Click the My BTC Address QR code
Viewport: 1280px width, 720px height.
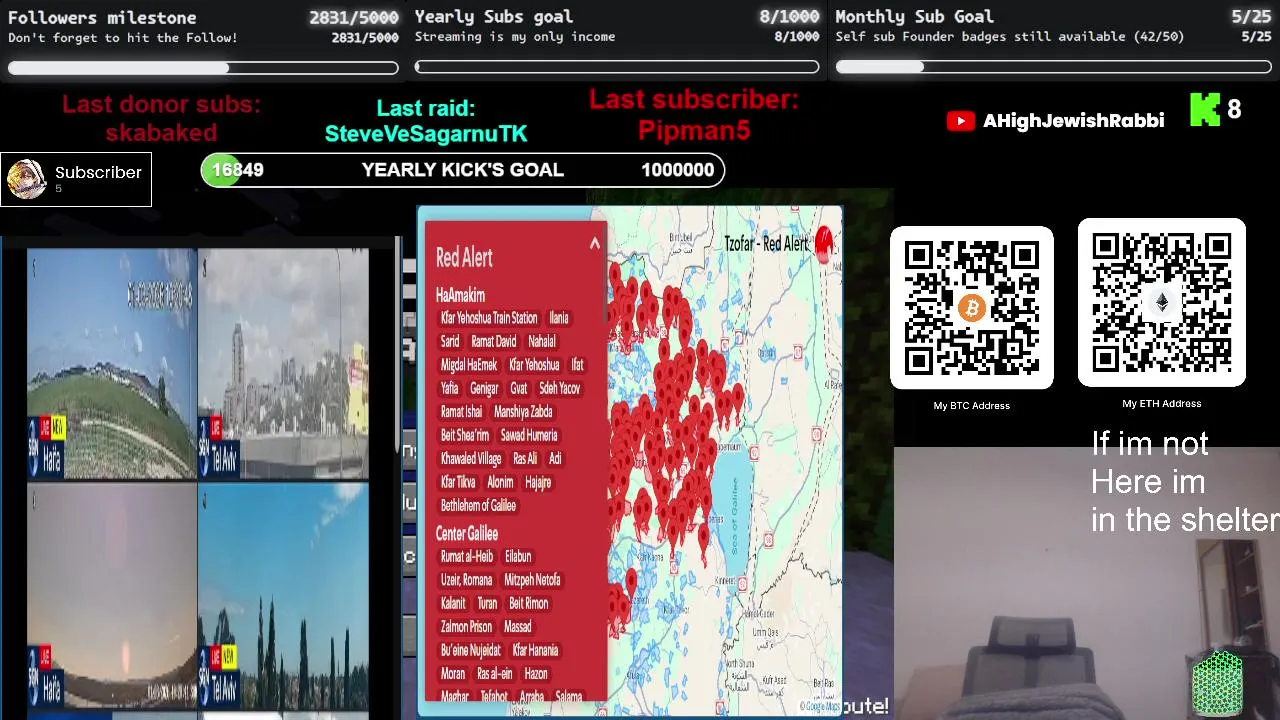[x=971, y=308]
